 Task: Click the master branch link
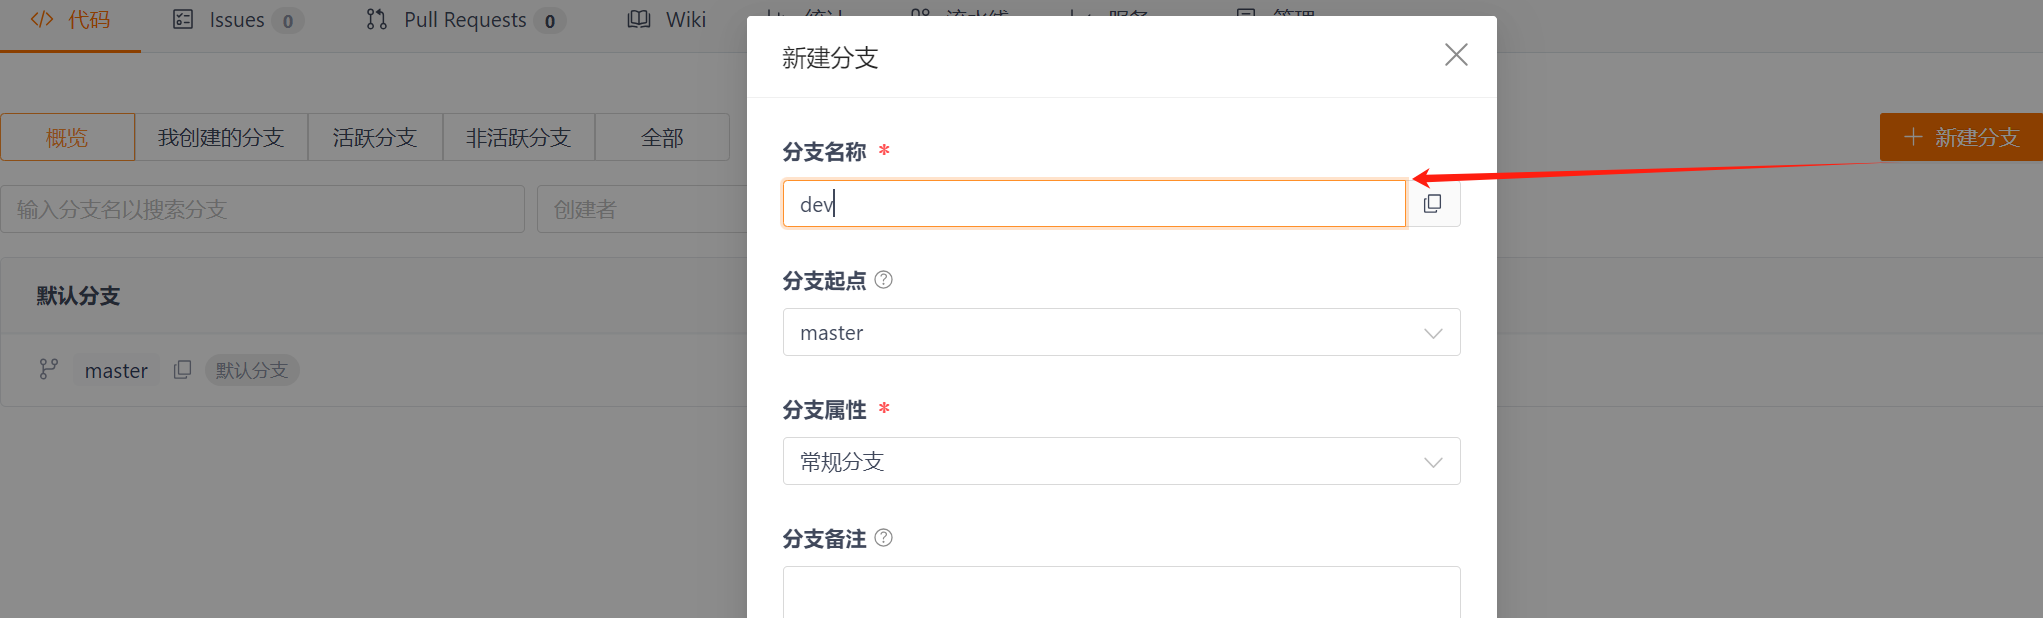116,371
